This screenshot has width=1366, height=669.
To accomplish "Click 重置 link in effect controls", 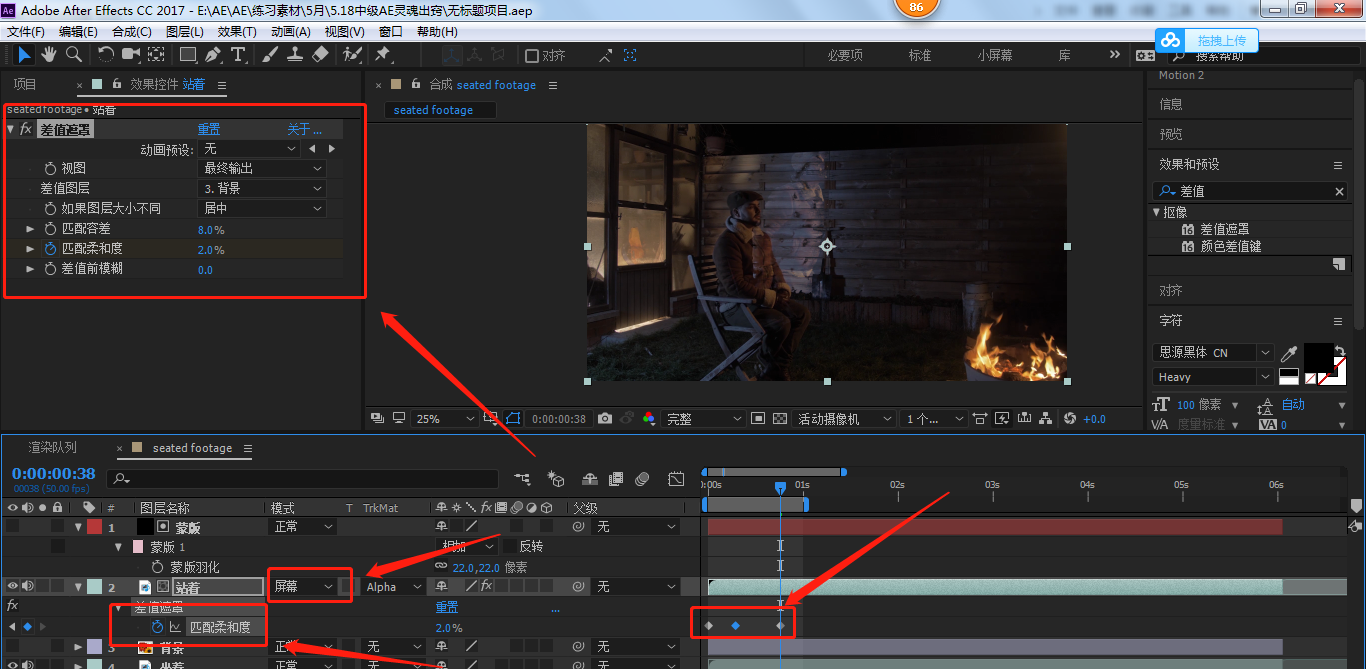I will point(208,129).
